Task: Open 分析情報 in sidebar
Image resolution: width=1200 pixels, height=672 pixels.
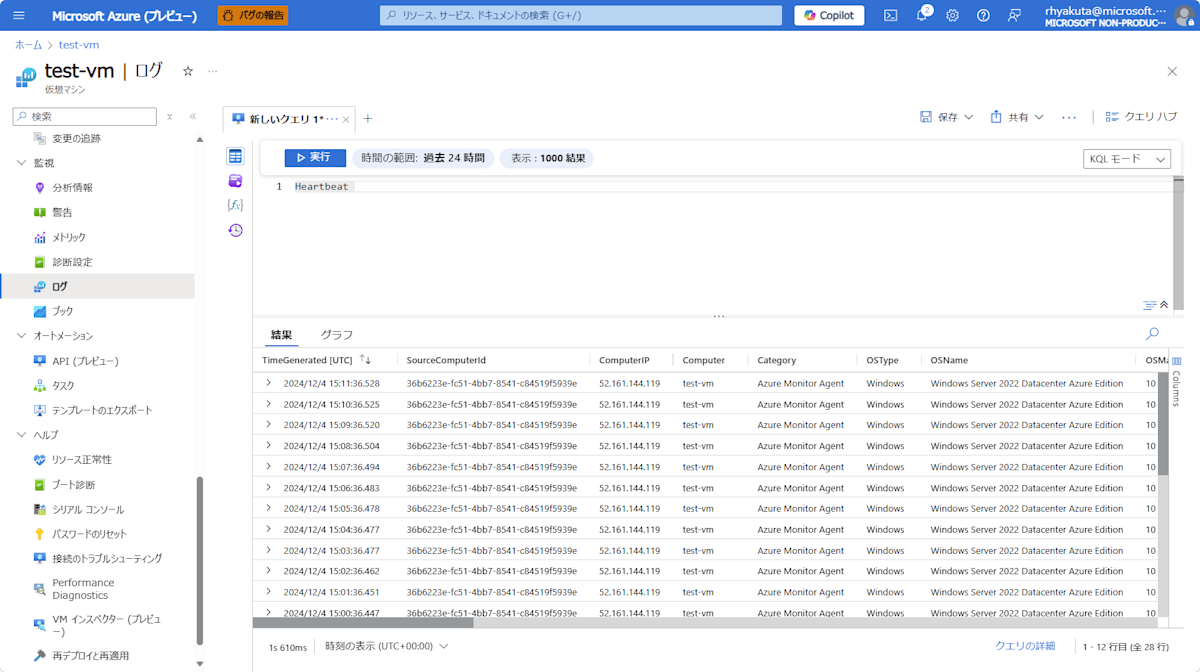Action: (x=72, y=187)
